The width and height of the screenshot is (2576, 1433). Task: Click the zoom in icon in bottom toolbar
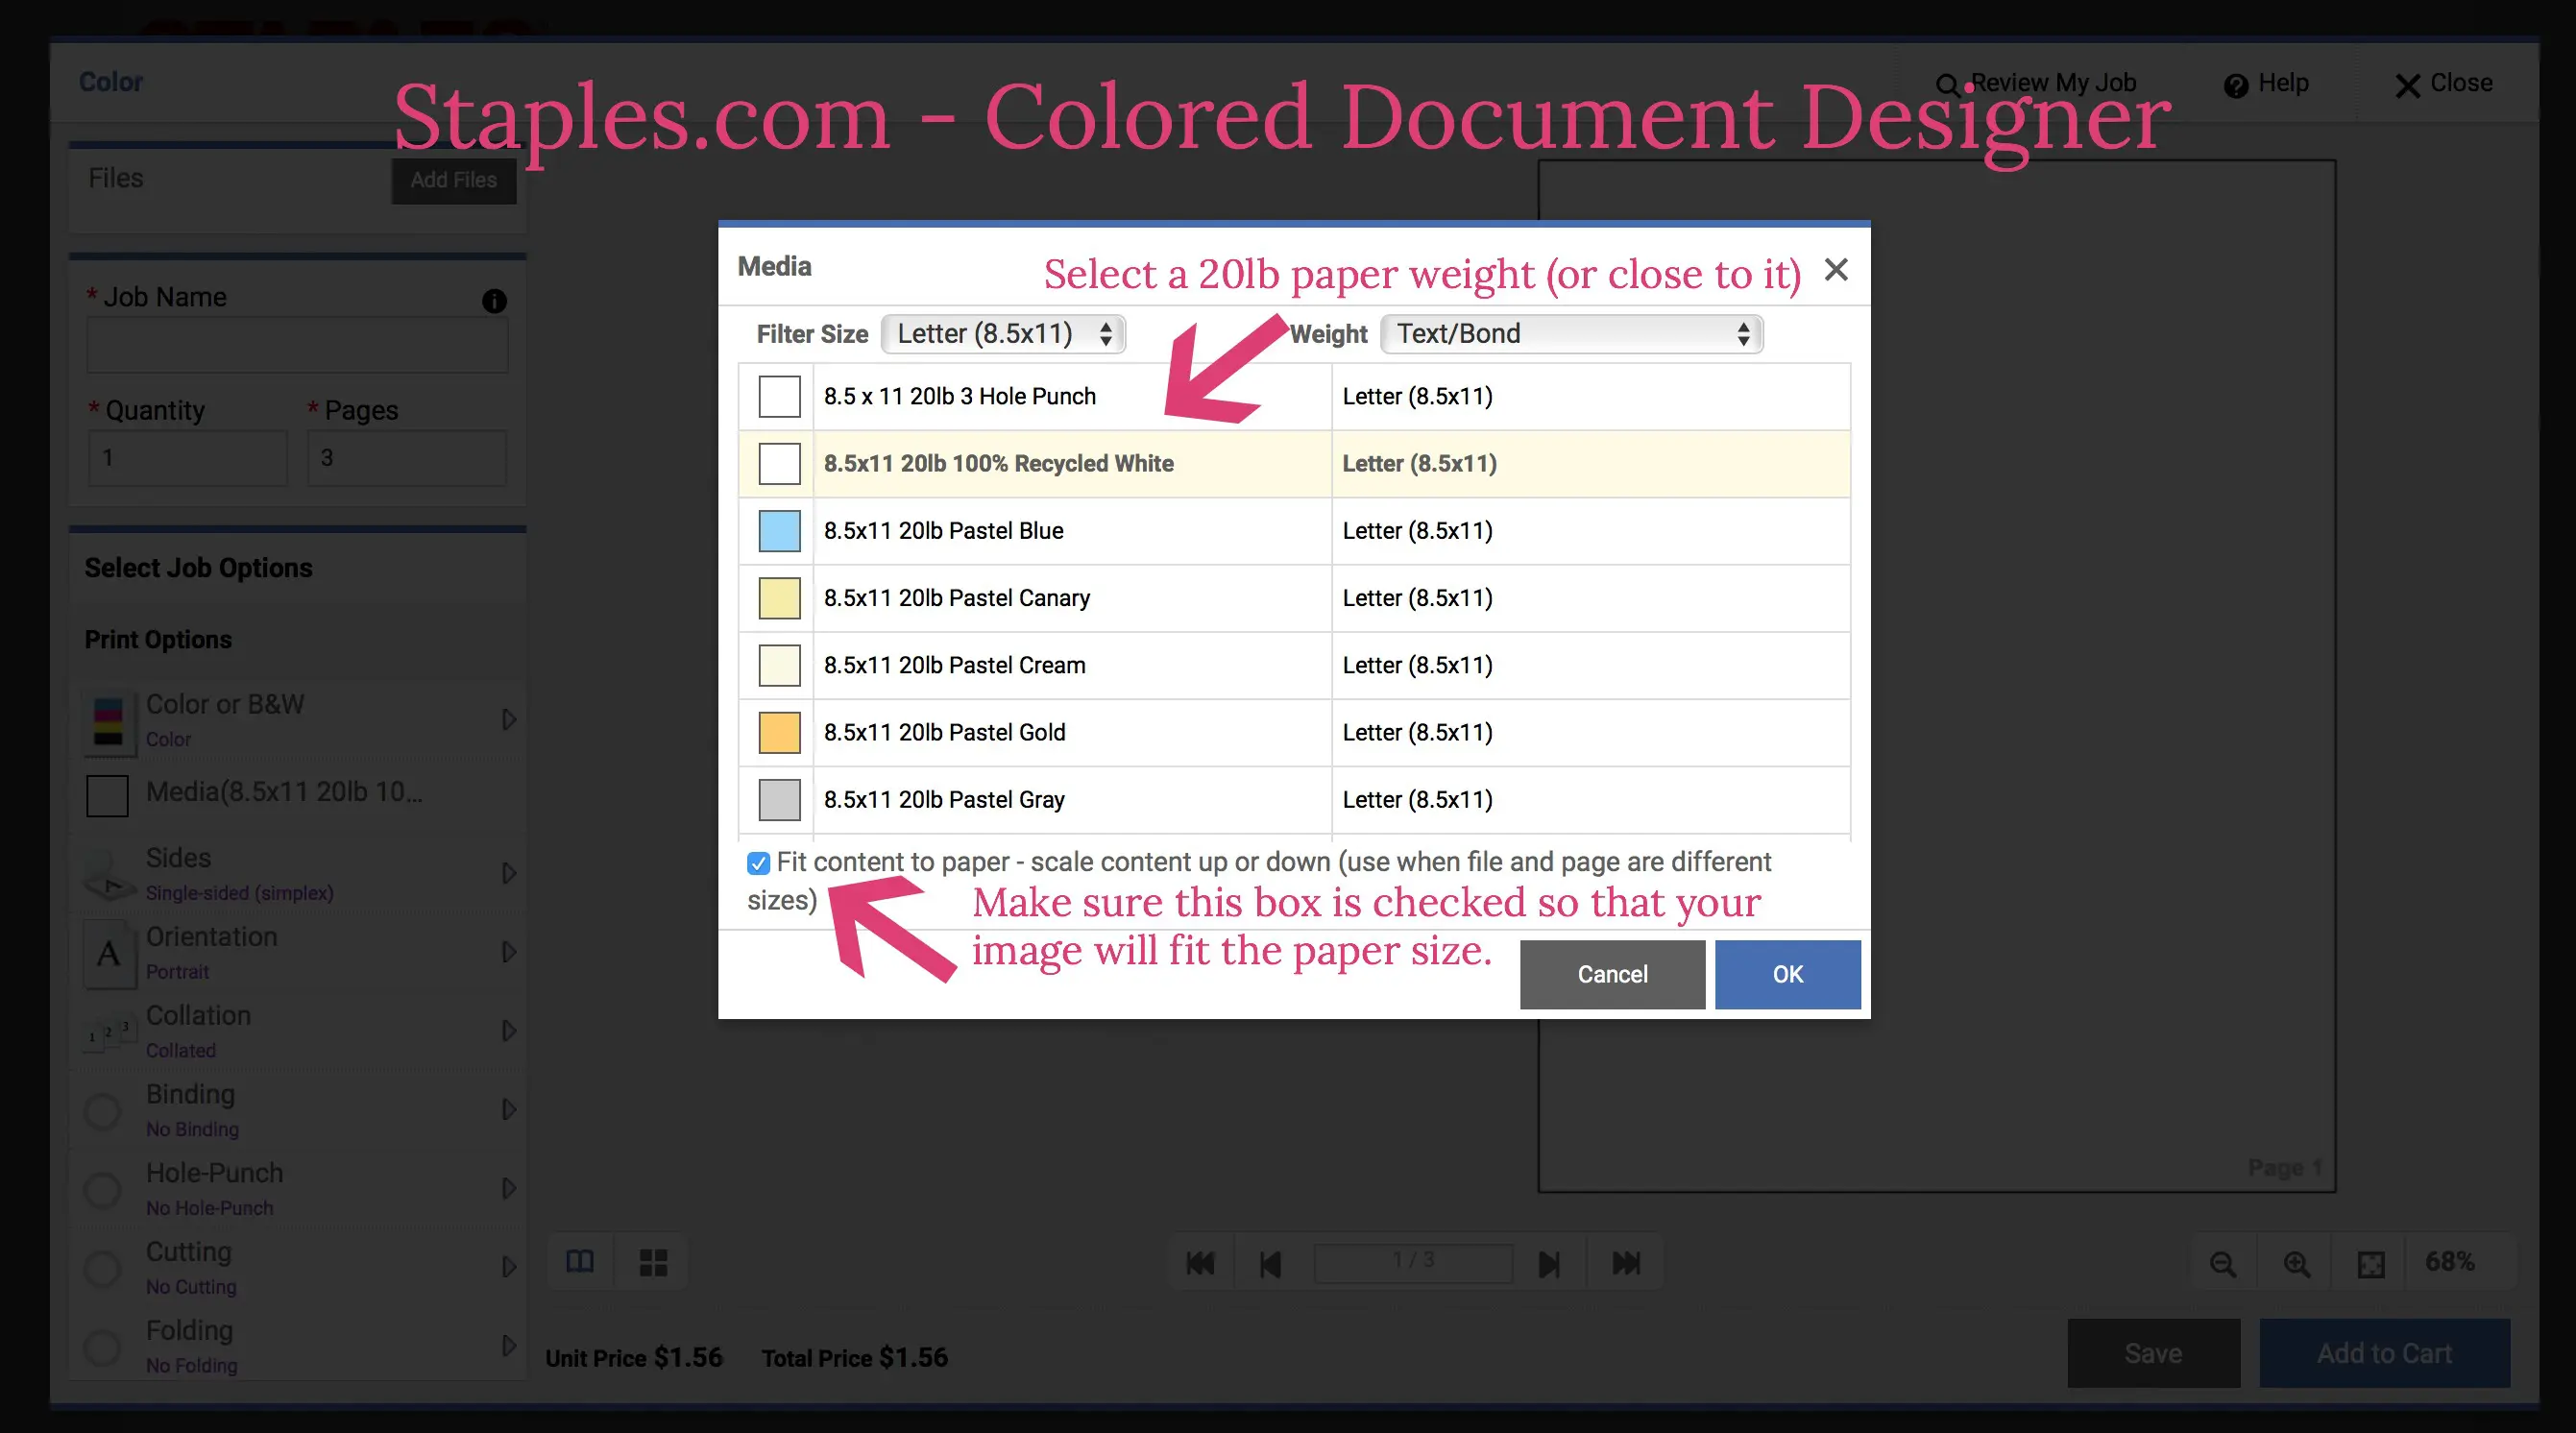[2297, 1260]
